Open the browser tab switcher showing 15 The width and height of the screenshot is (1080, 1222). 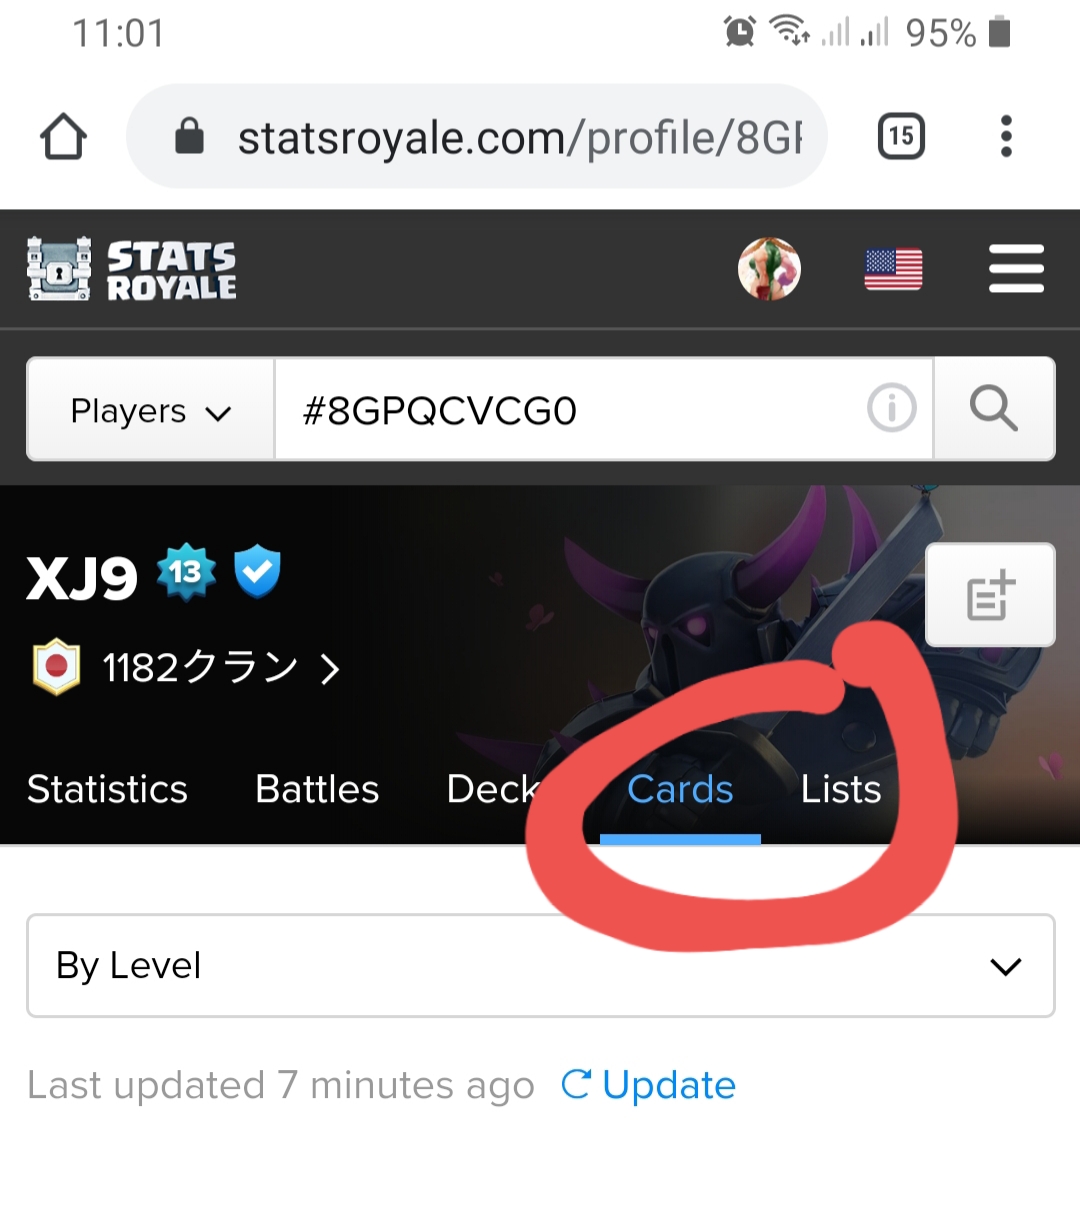[901, 136]
